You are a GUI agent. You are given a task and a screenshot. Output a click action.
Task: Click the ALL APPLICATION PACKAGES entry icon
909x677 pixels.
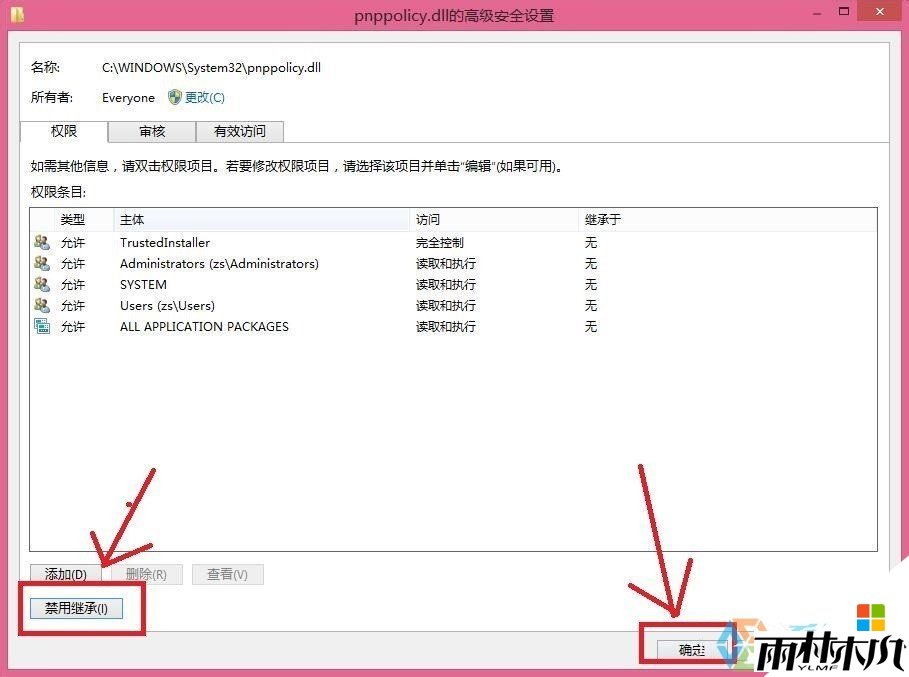[40, 326]
